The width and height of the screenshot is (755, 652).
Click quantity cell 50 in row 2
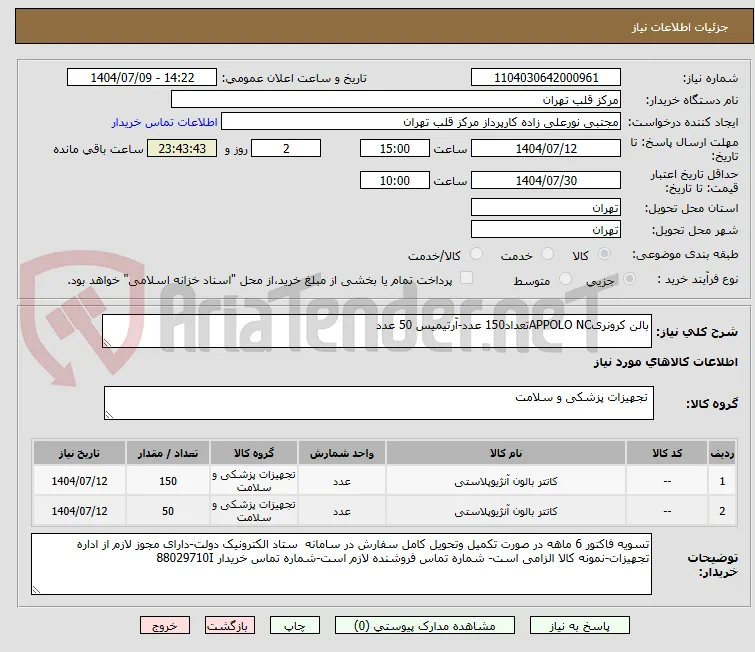tap(168, 511)
